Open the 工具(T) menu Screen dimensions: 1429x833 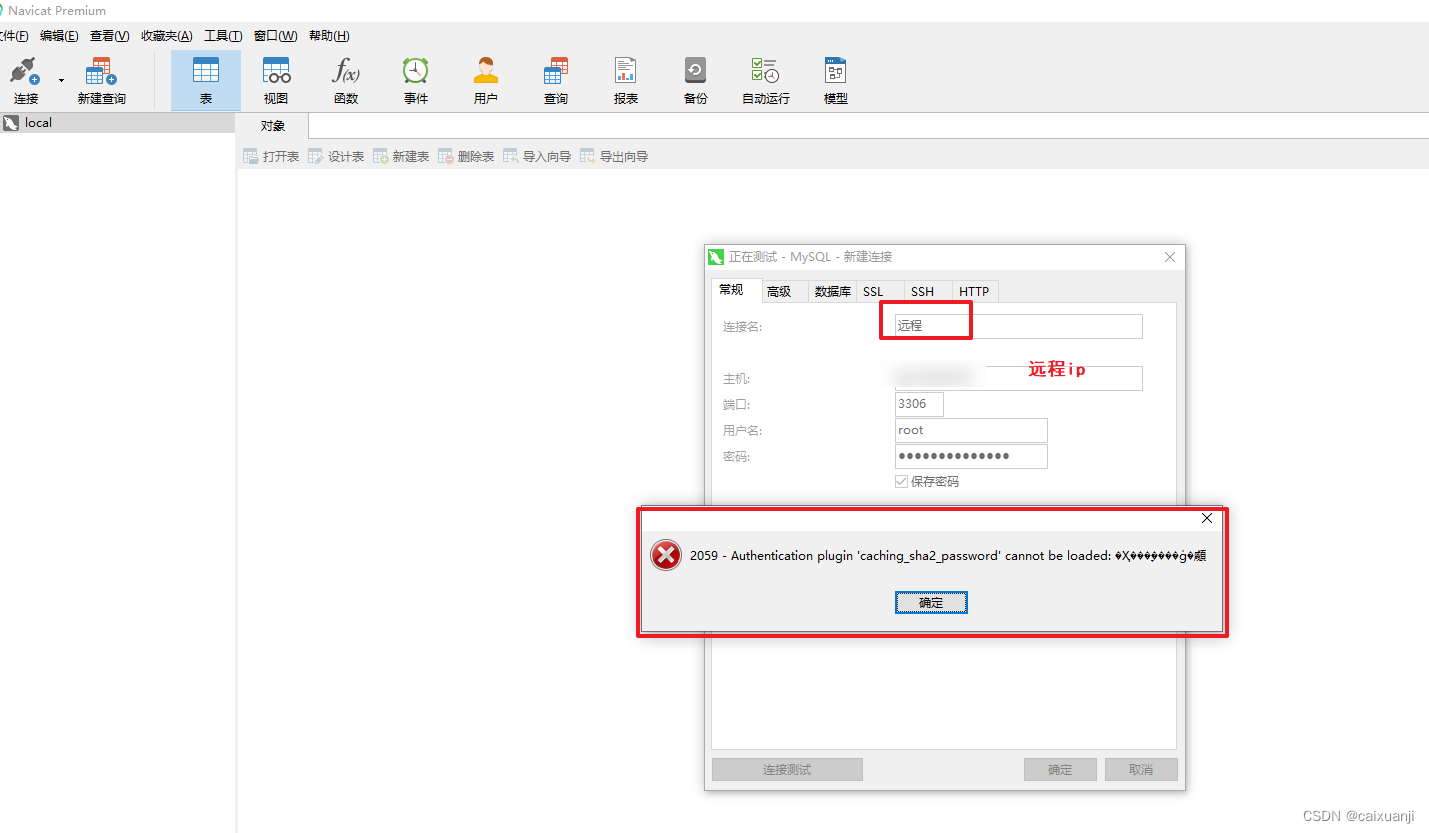click(223, 36)
